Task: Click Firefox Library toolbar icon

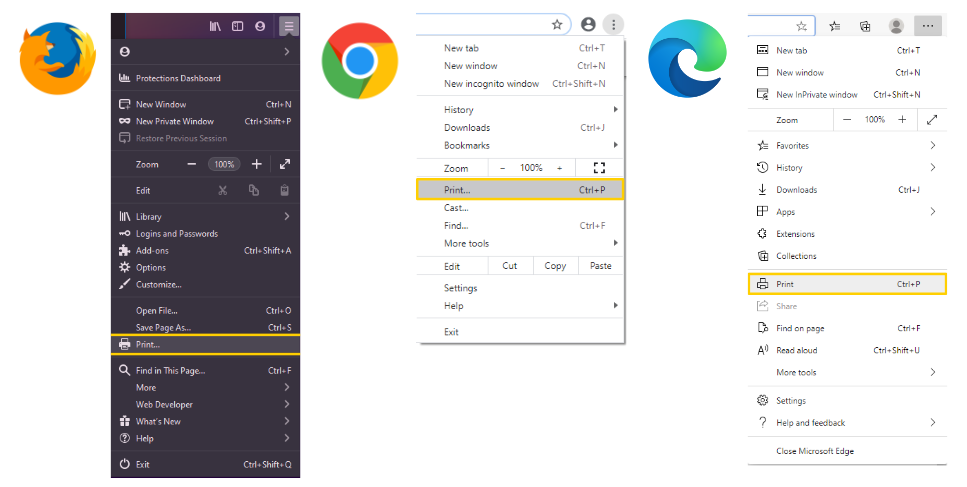Action: [215, 27]
